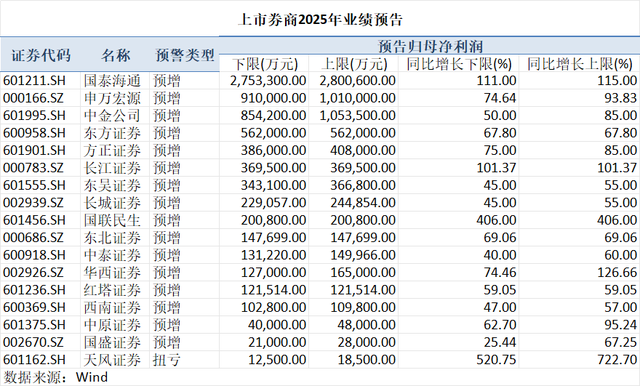Select the value 910,000.00

(273, 98)
